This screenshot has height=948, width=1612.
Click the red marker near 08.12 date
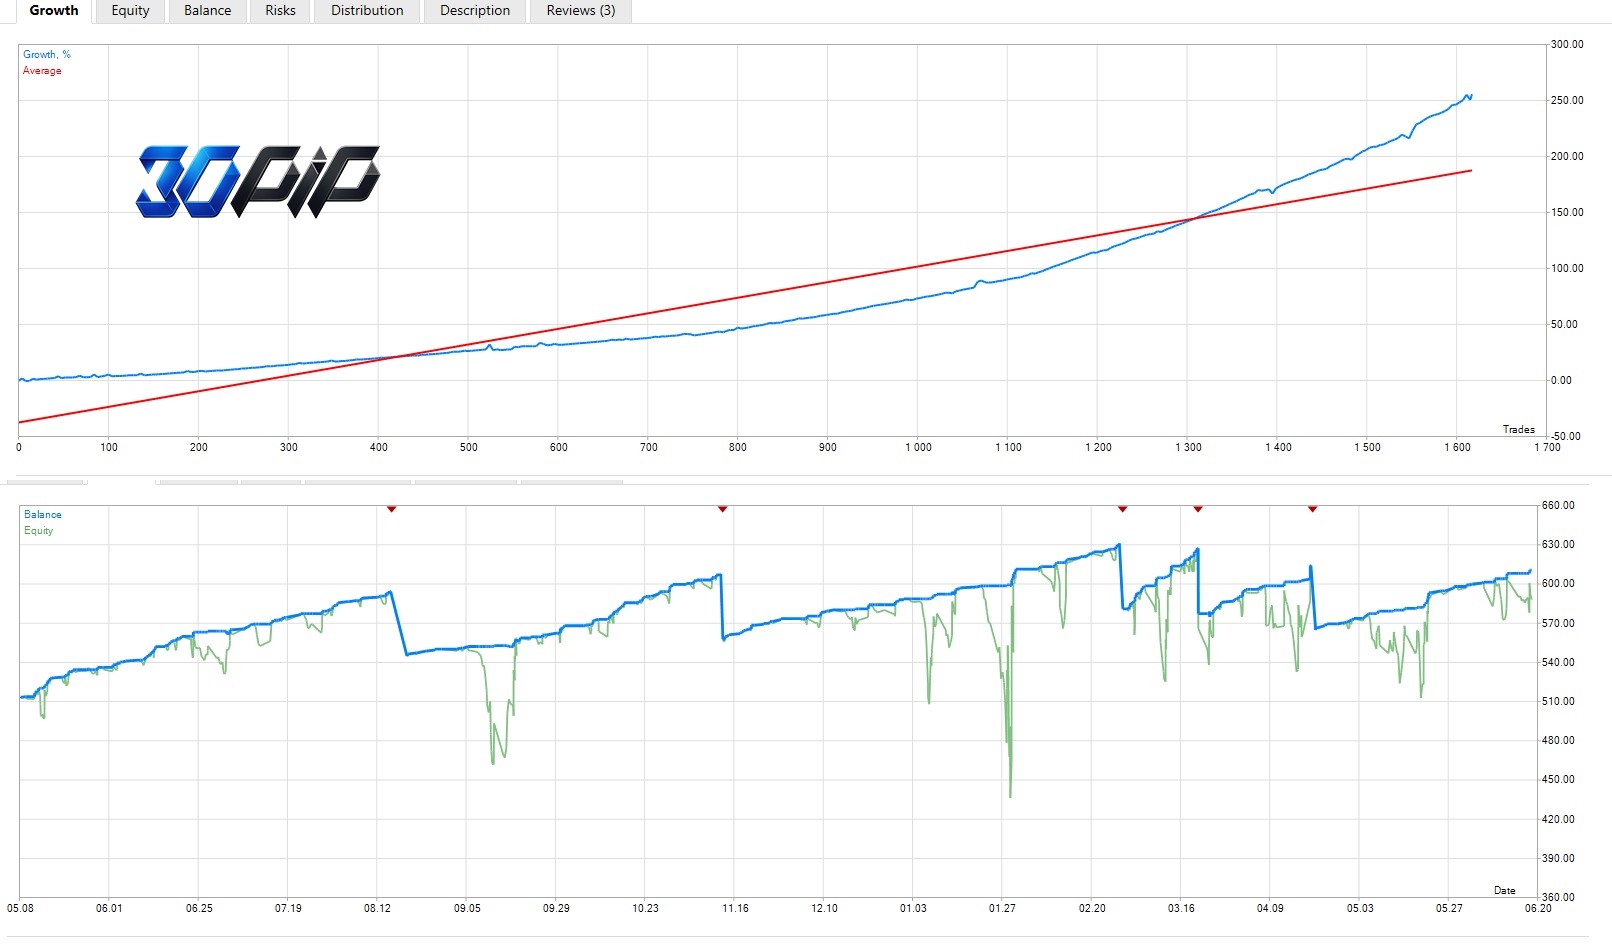click(392, 509)
